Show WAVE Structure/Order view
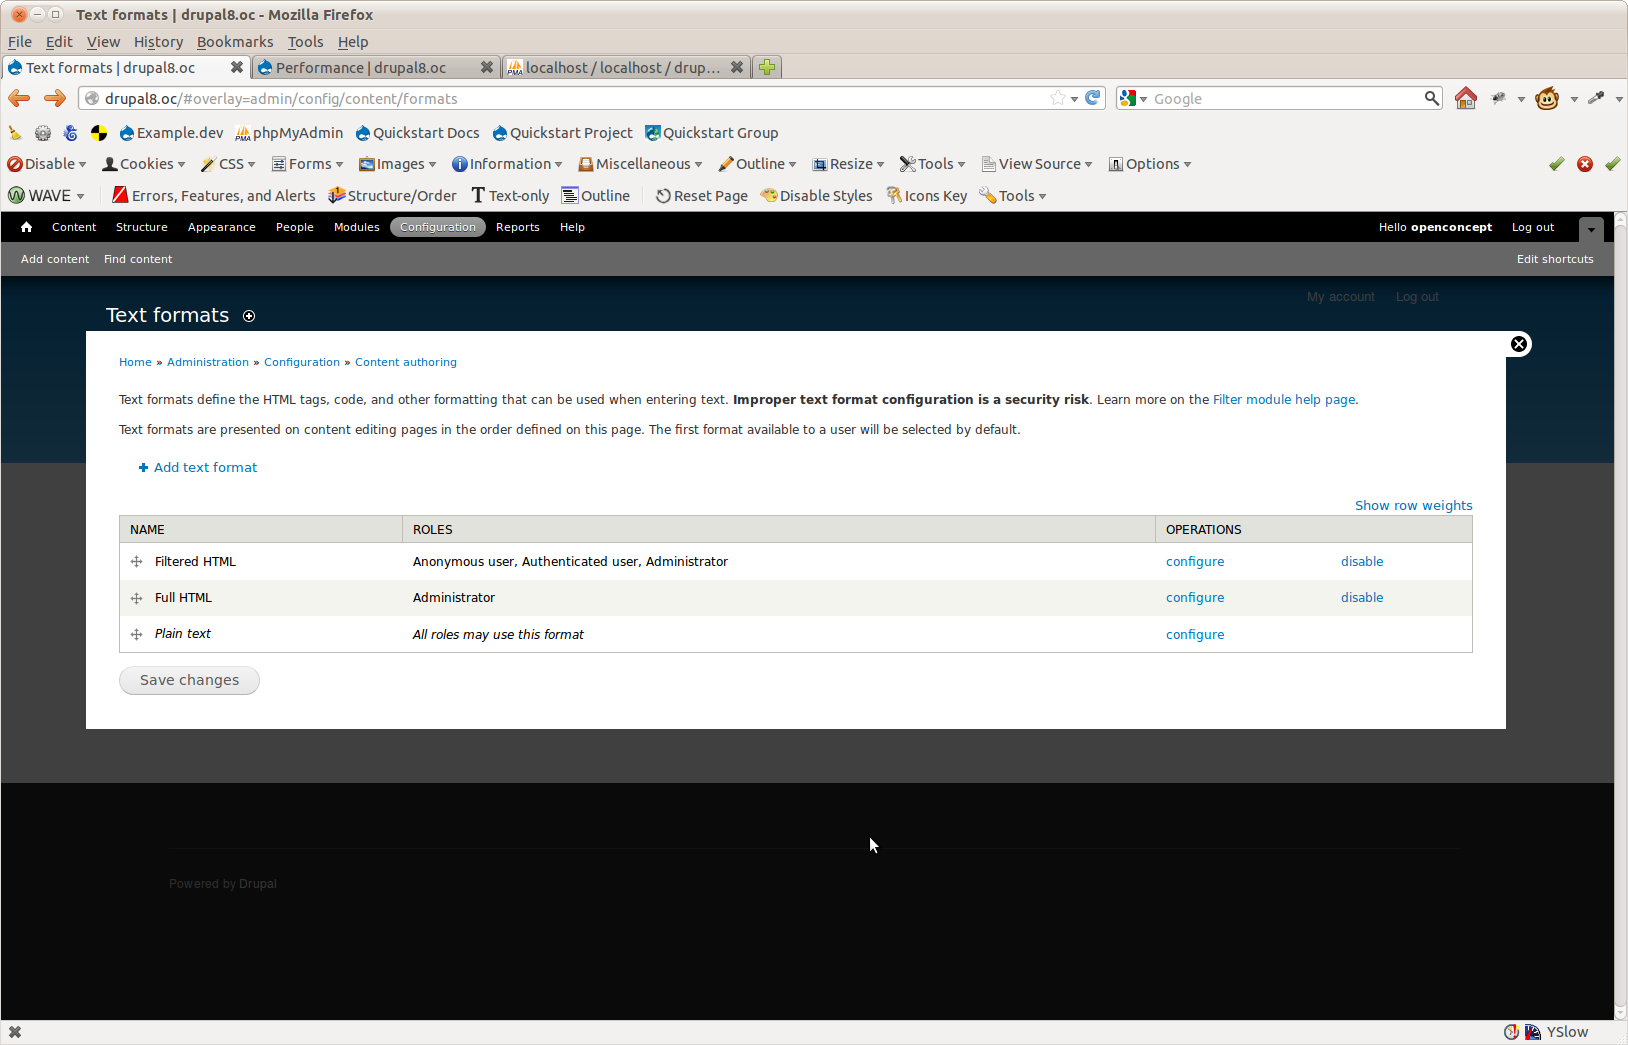The image size is (1628, 1045). (x=392, y=196)
